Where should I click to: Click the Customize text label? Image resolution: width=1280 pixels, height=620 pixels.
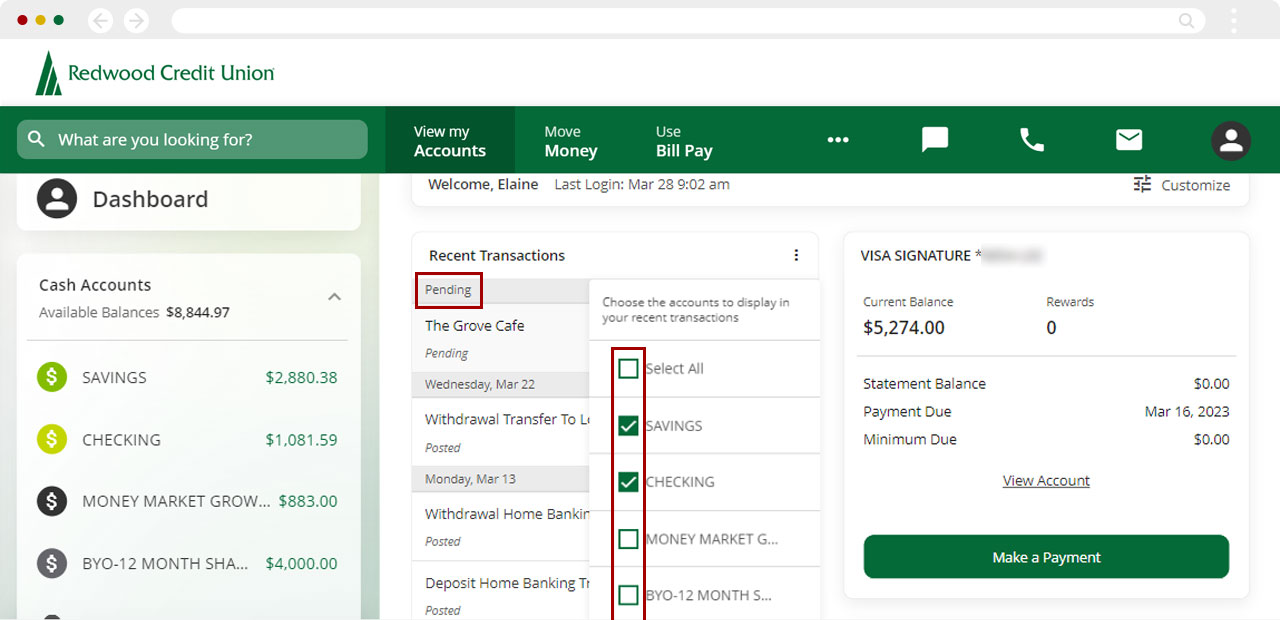(x=1196, y=185)
